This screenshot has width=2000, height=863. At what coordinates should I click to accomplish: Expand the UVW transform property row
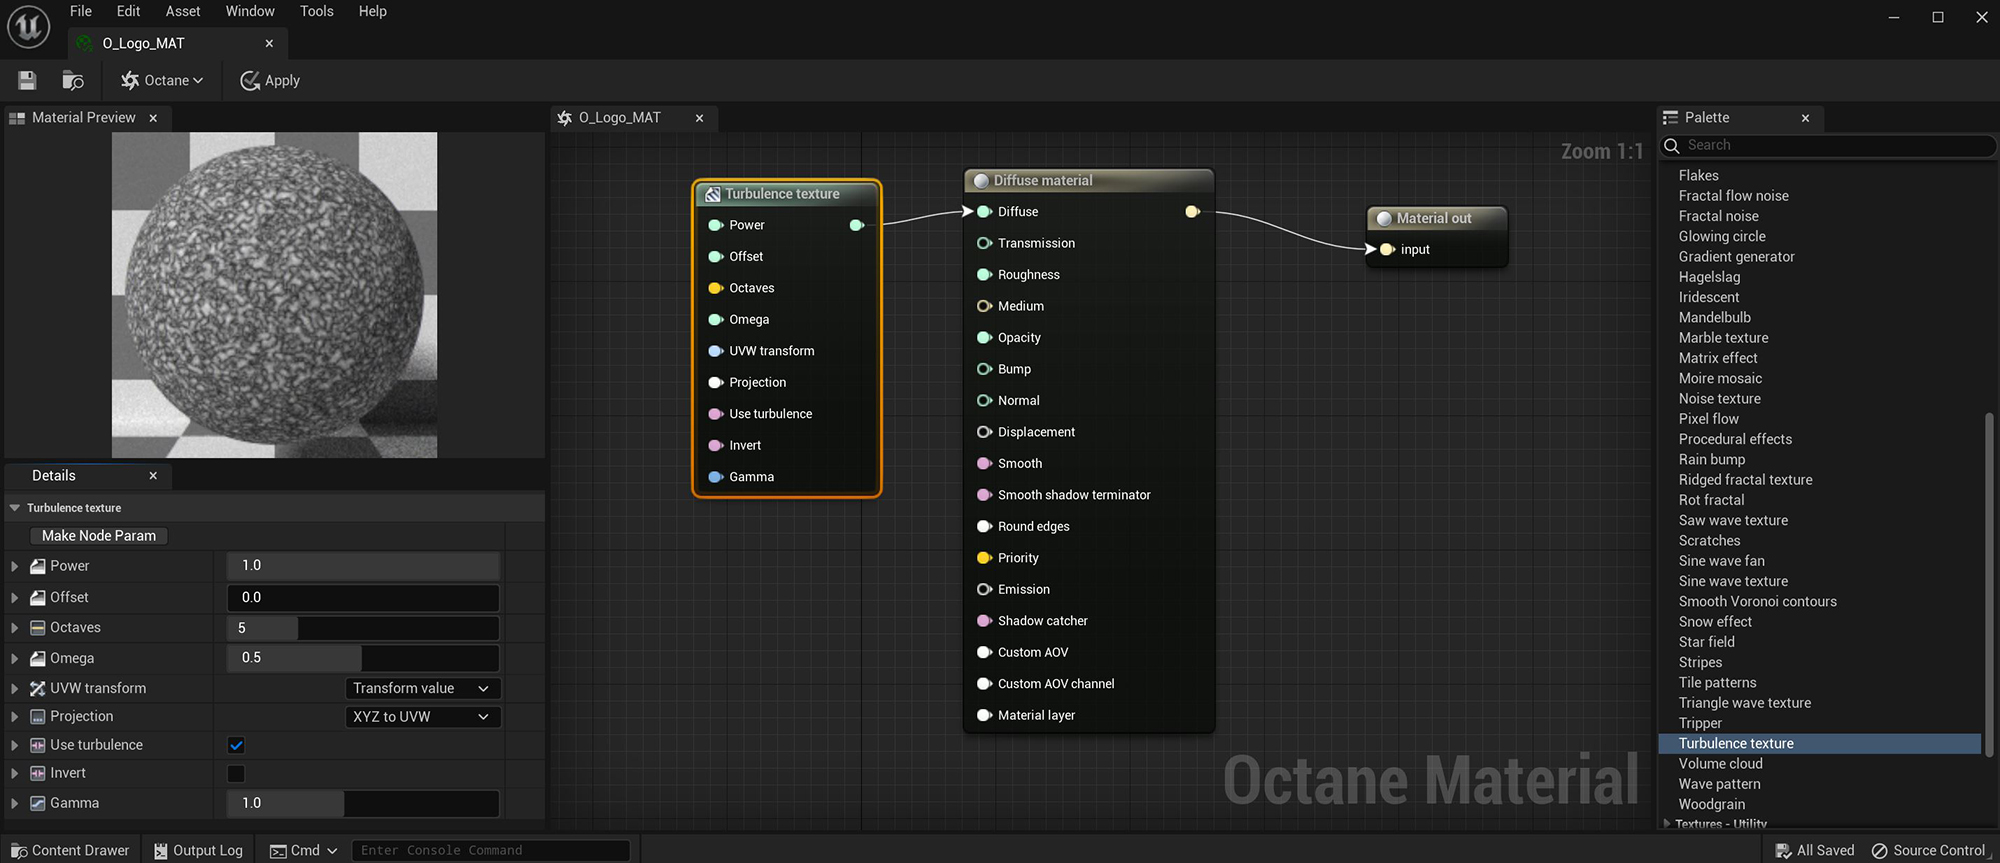click(x=15, y=689)
